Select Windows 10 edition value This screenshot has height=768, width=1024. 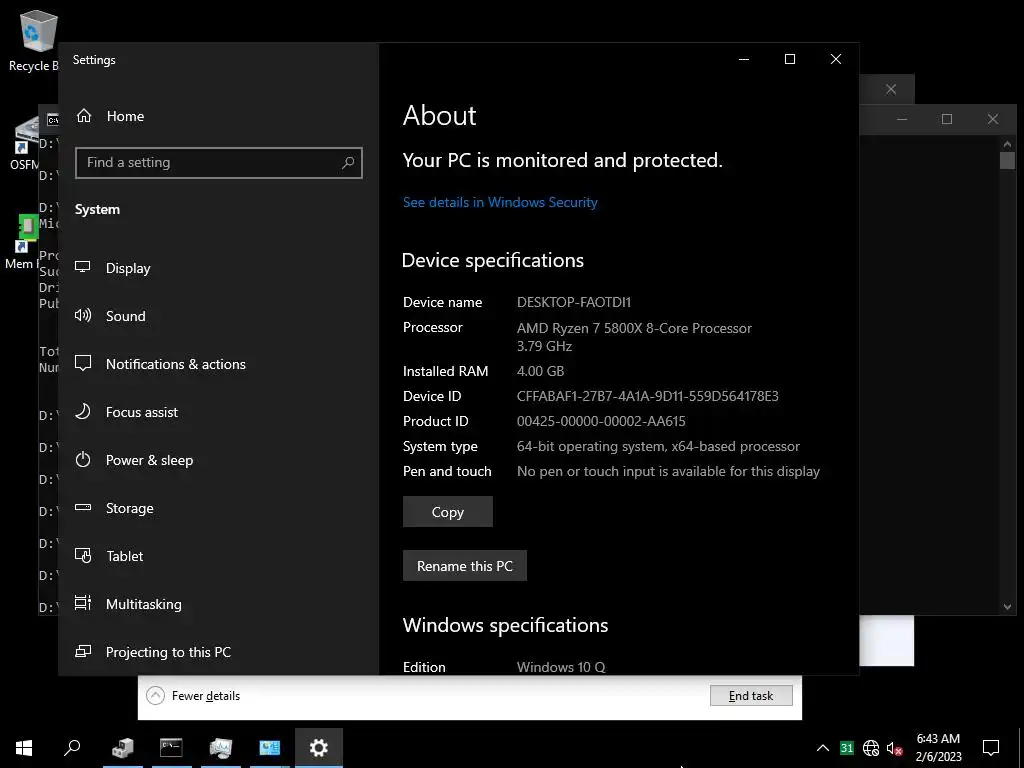coord(561,667)
